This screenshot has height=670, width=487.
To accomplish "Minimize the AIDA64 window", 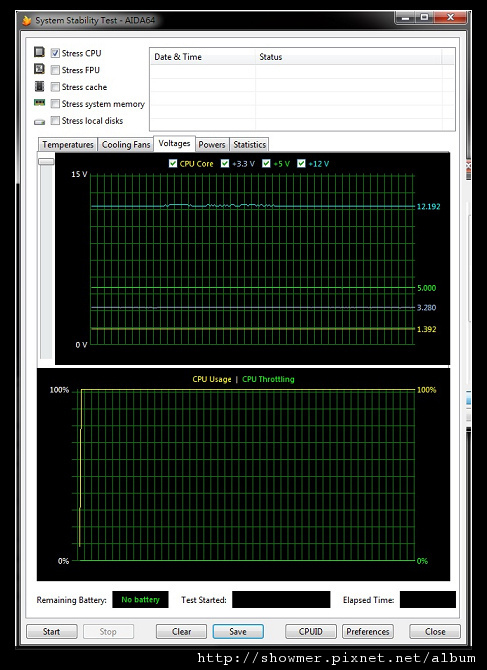I will [x=406, y=18].
